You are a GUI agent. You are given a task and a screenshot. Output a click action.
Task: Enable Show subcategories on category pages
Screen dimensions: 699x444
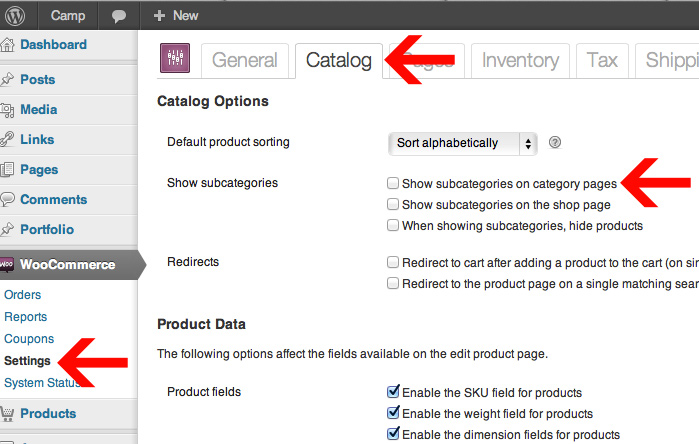[393, 184]
